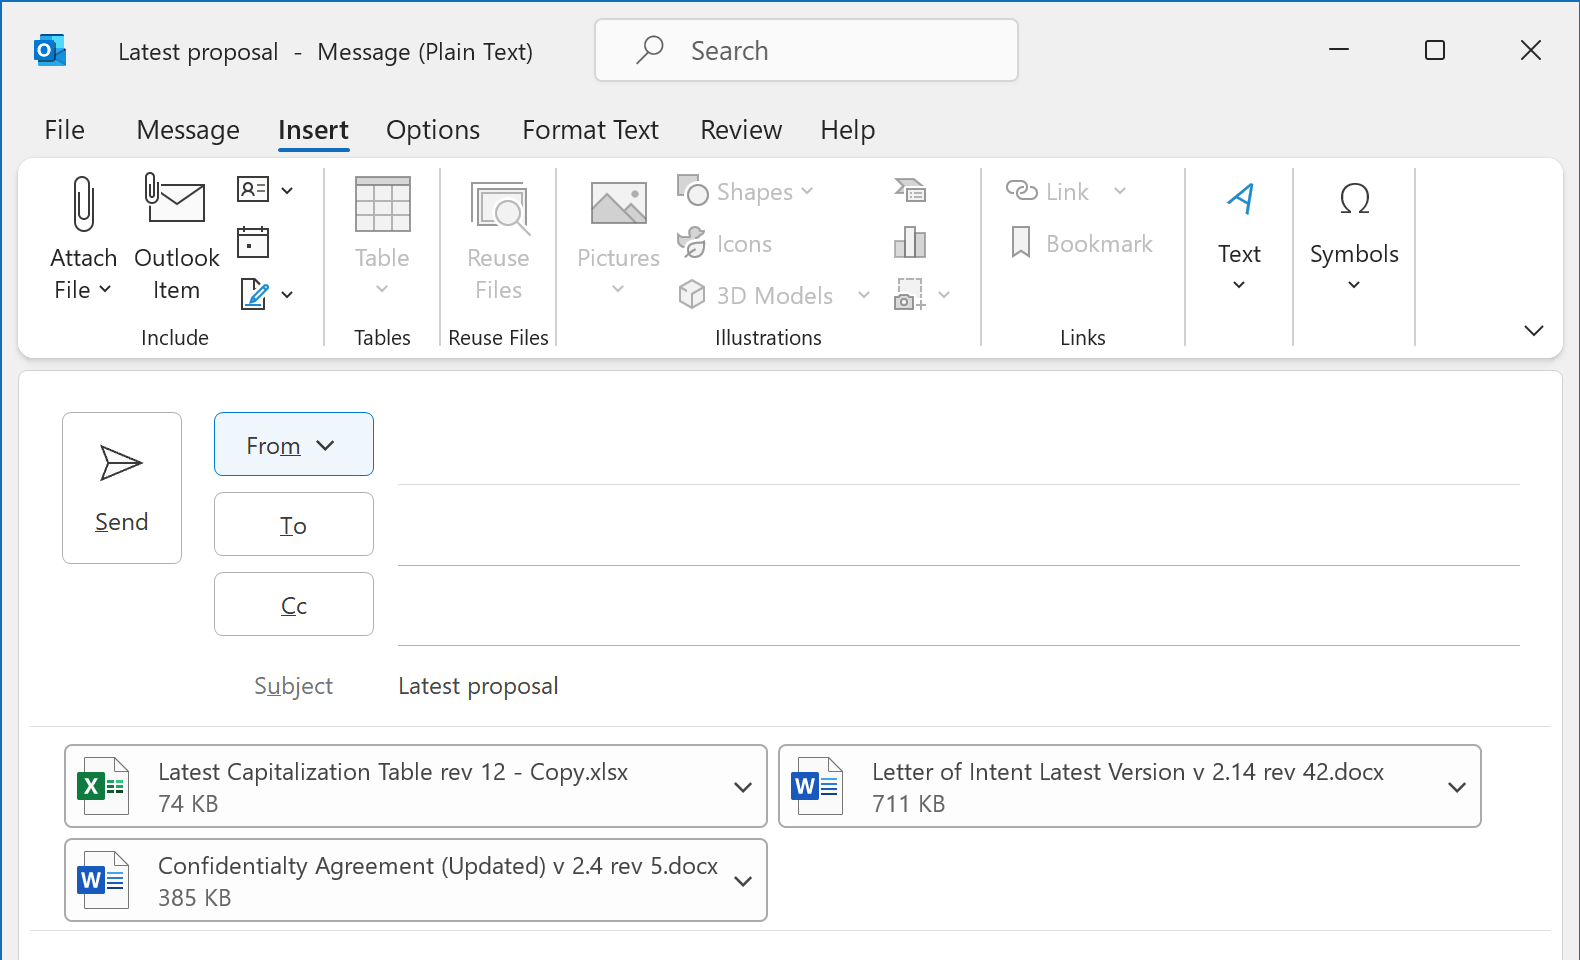
Task: Open dropdown for Confidentiality Agreement attachment
Action: click(x=742, y=881)
